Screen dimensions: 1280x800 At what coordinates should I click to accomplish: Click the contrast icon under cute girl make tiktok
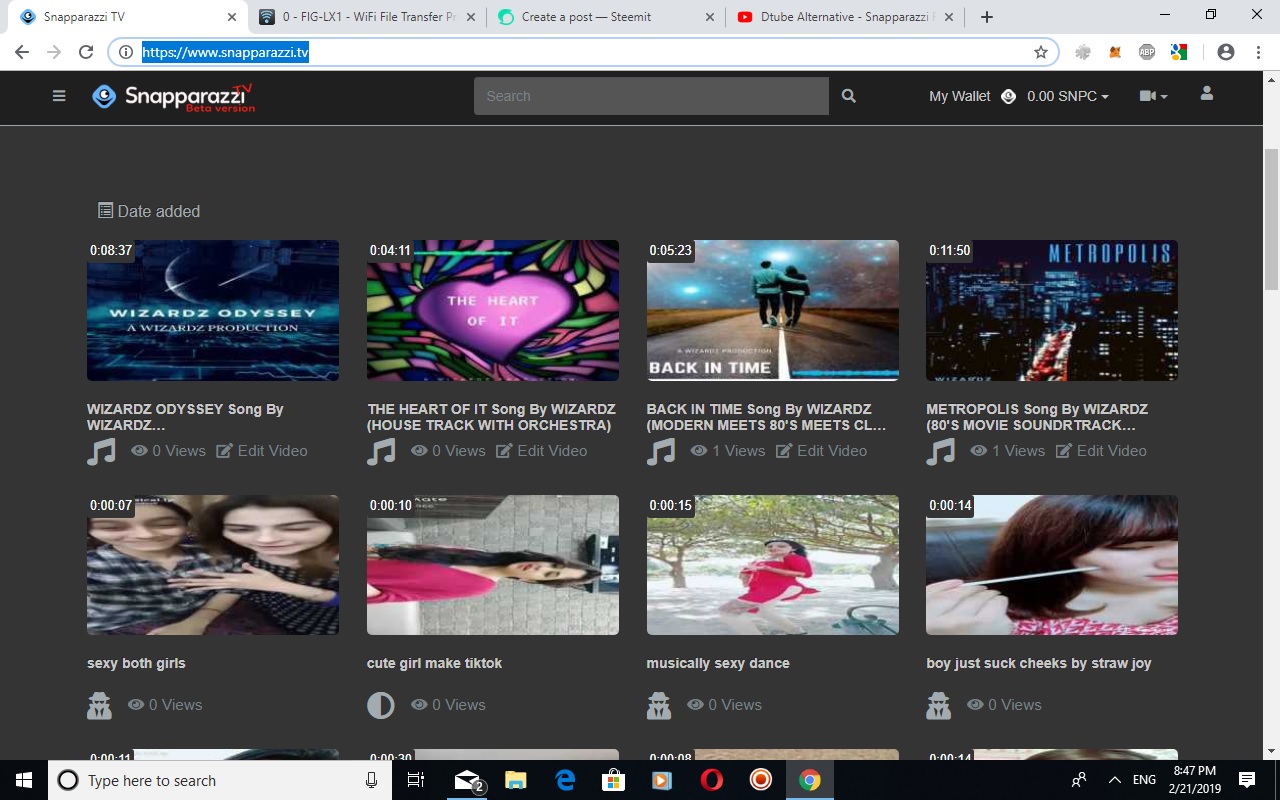(380, 705)
